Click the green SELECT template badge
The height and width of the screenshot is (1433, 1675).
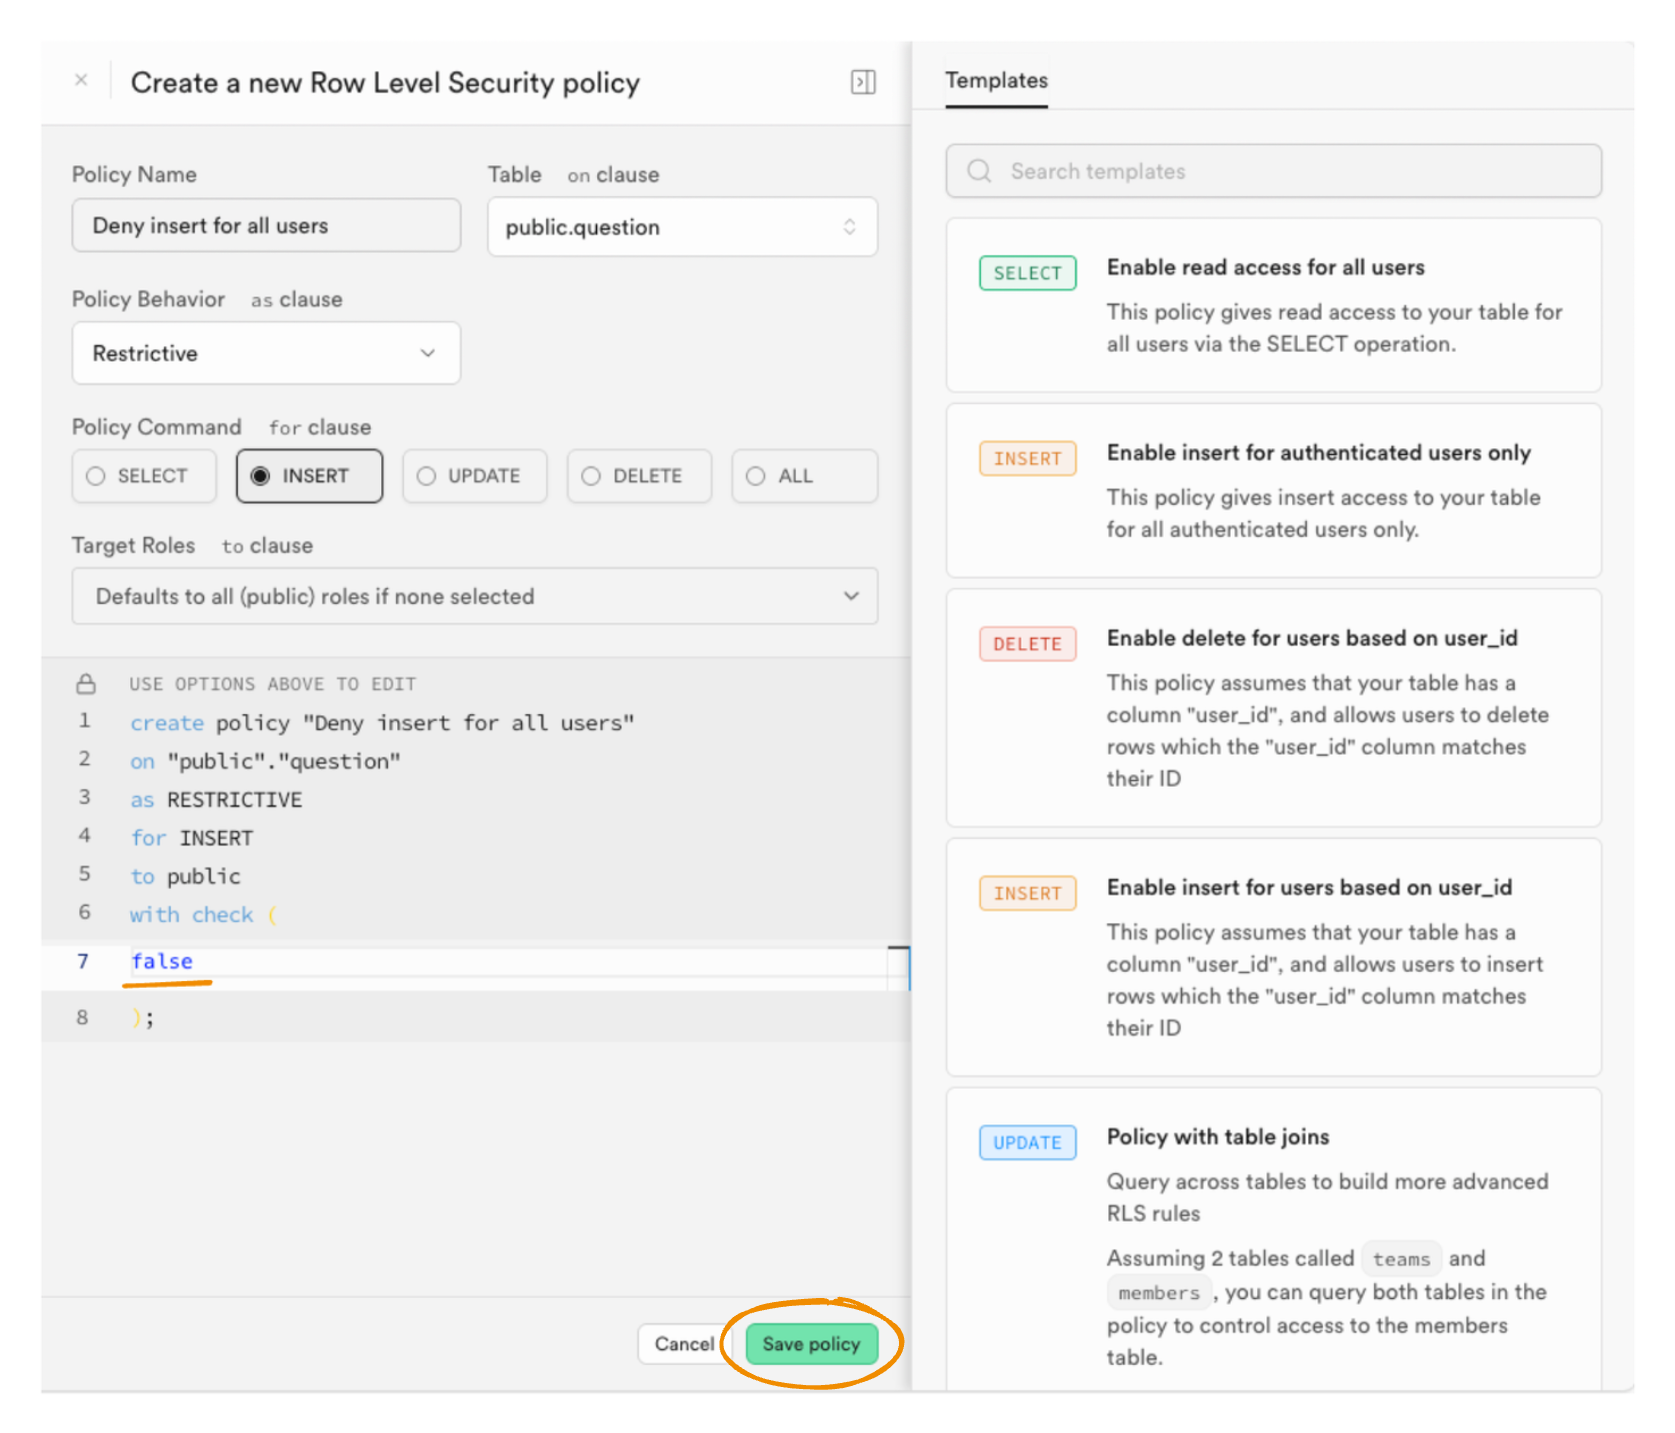pyautogui.click(x=1027, y=273)
